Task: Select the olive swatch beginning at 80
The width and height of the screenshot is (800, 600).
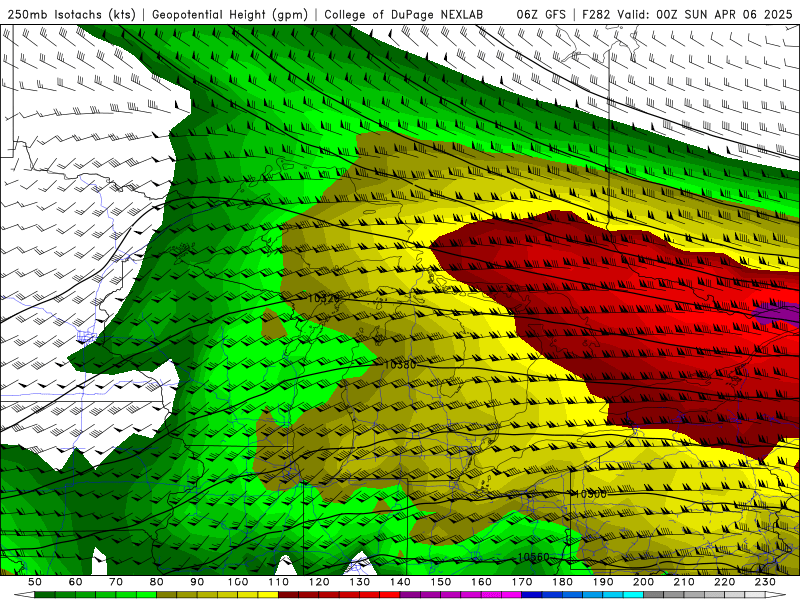Action: [166, 594]
